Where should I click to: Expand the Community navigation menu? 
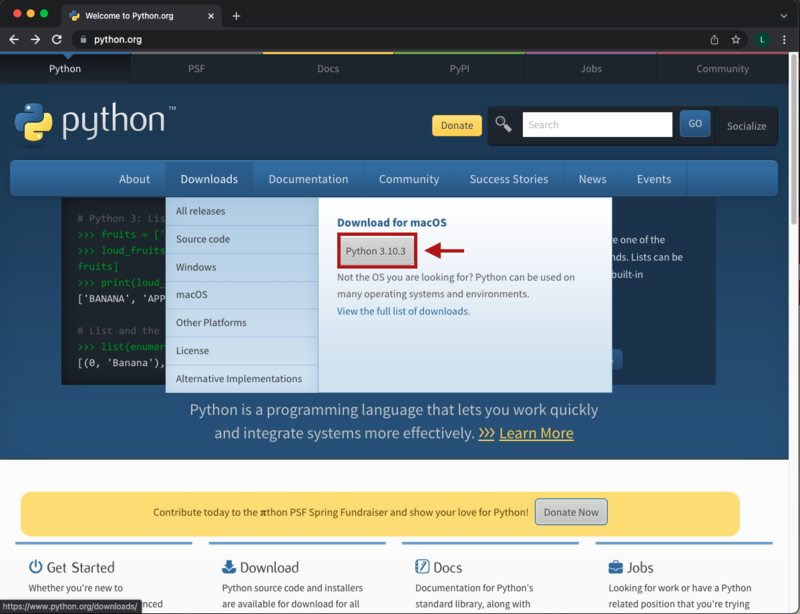coord(409,178)
